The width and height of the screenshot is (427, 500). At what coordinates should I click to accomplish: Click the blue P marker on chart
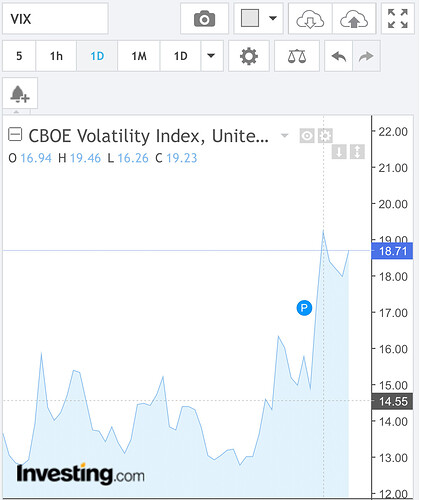[x=304, y=308]
